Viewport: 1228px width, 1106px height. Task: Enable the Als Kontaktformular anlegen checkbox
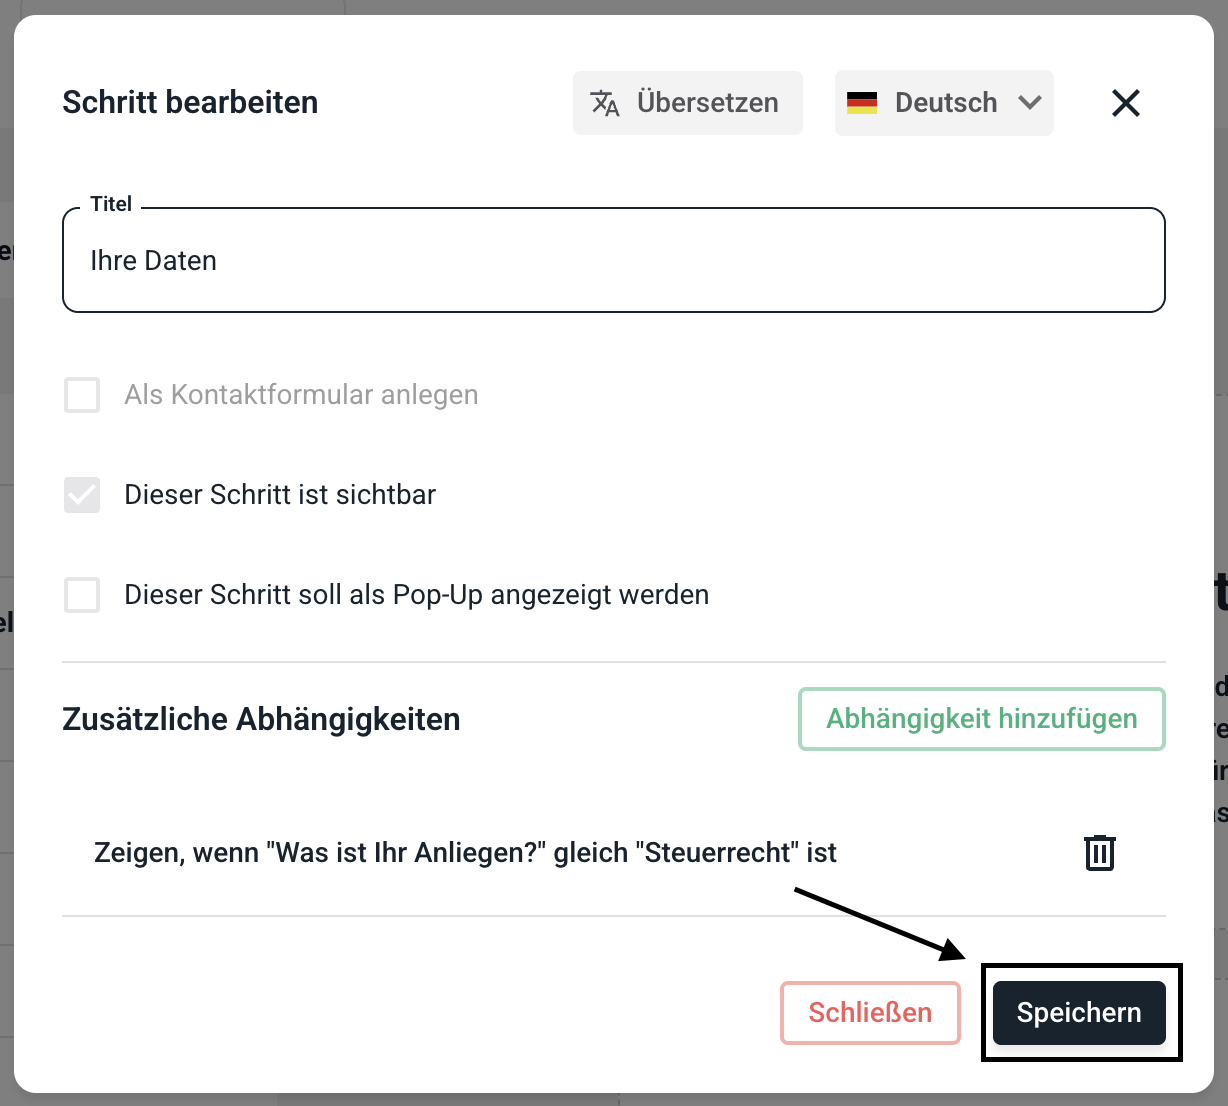coord(82,395)
